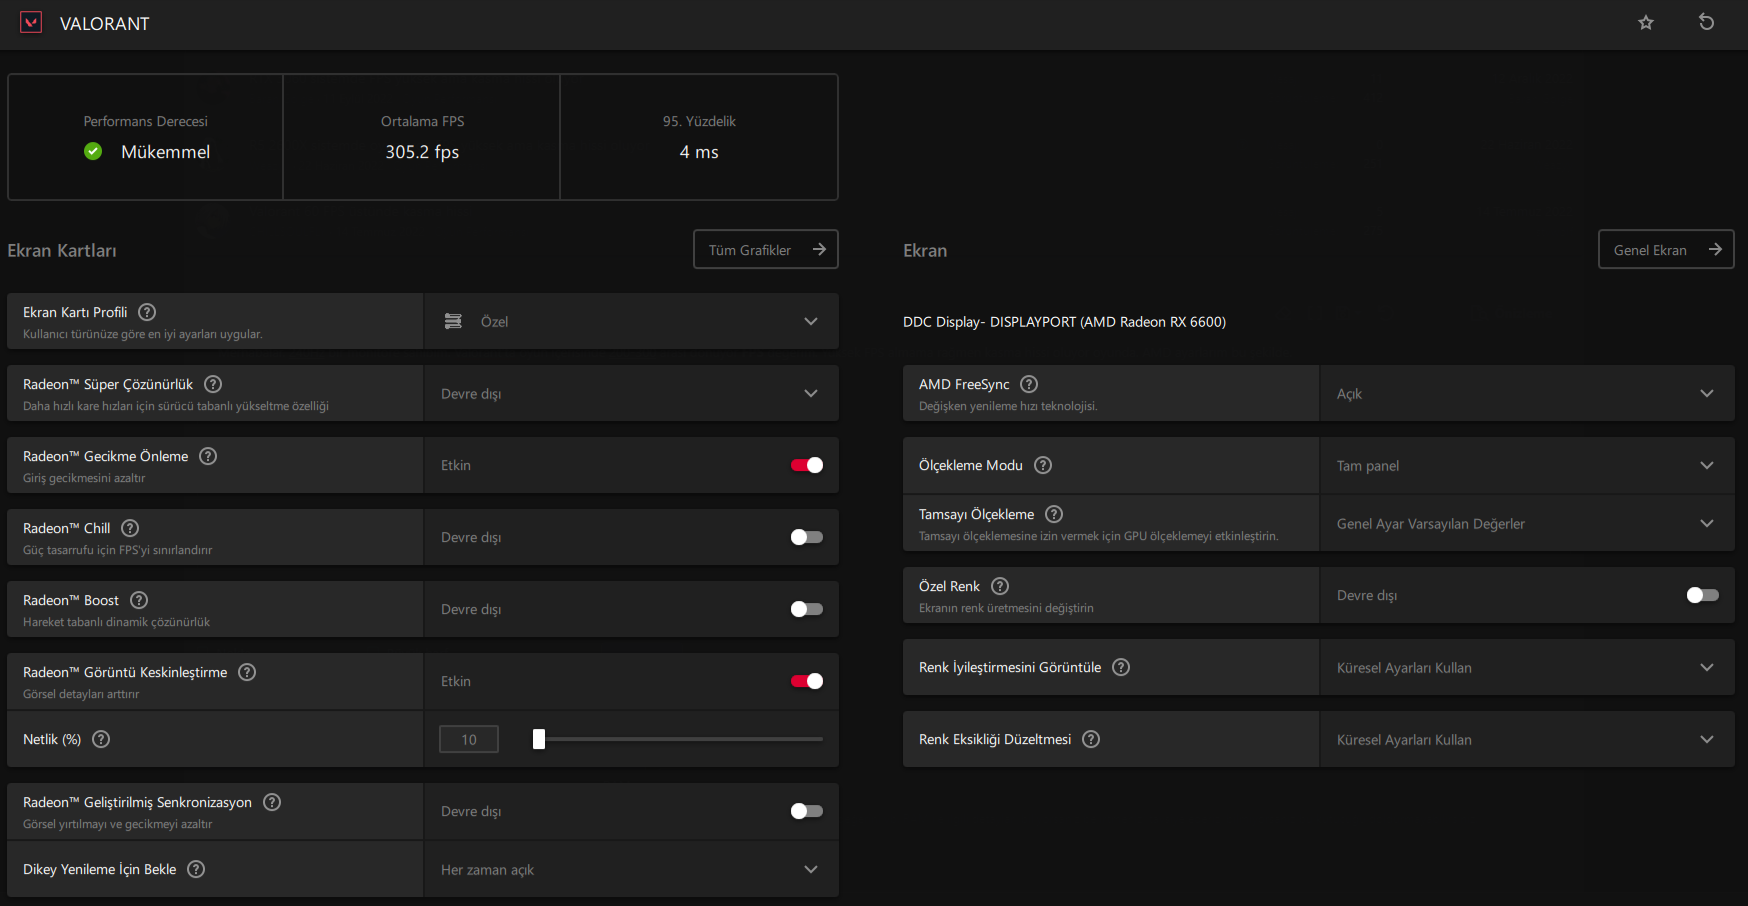The height and width of the screenshot is (906, 1748).
Task: Click help icon beside Radeon Chill
Action: [x=130, y=528]
